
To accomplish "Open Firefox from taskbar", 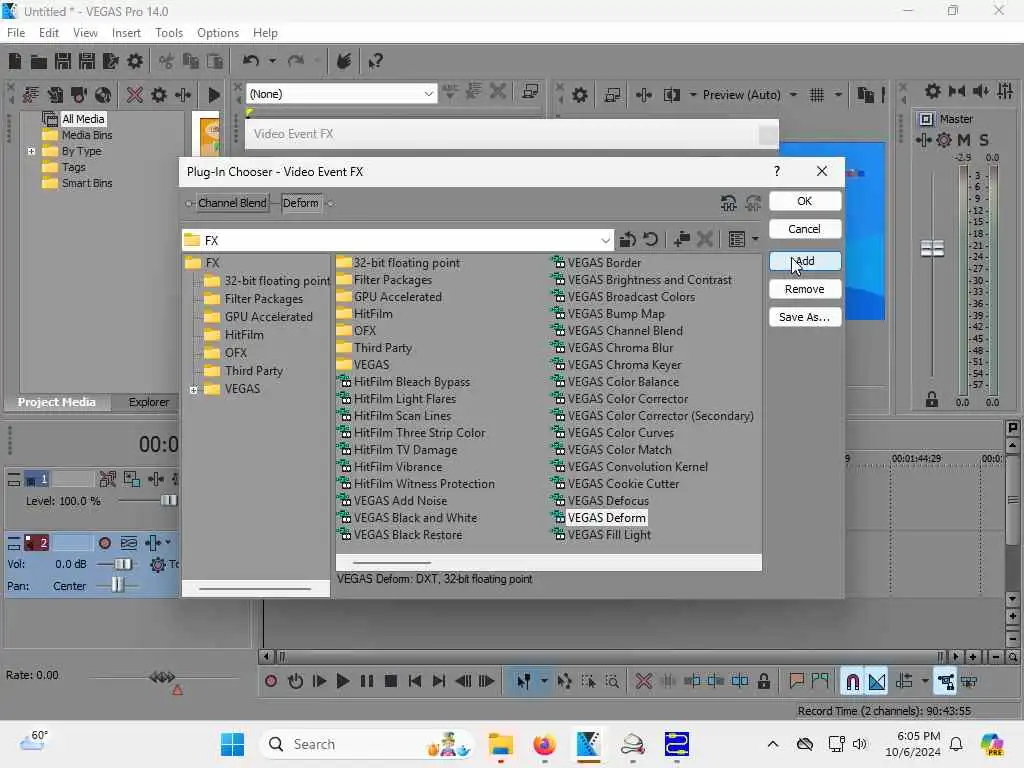I will (545, 744).
